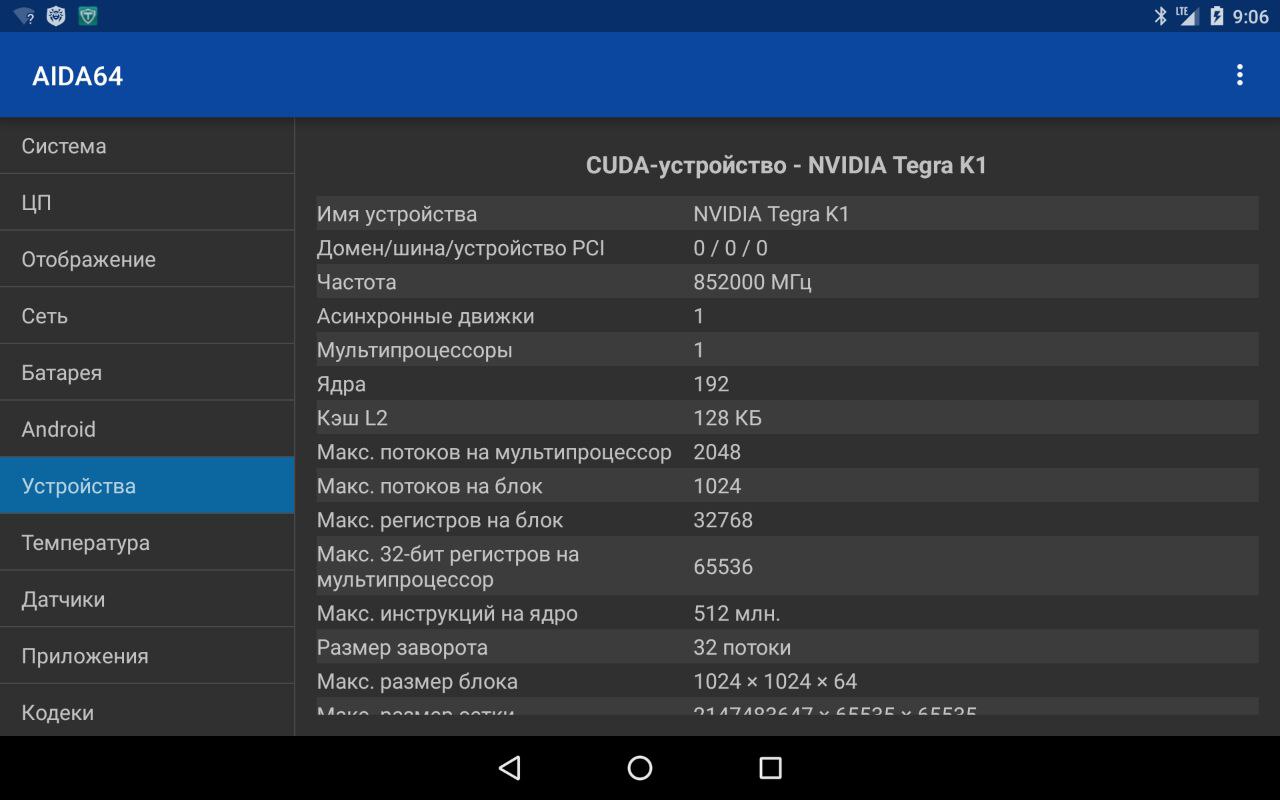This screenshot has width=1280, height=800.
Task: Select the "Ядра" label
Action: pyautogui.click(x=342, y=384)
